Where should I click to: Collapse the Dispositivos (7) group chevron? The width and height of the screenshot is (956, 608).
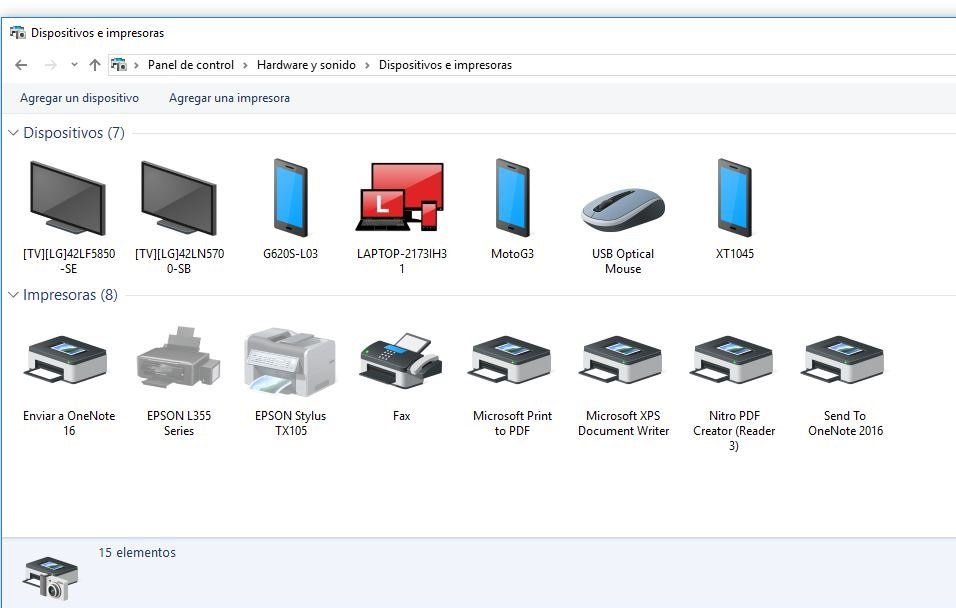coord(13,133)
